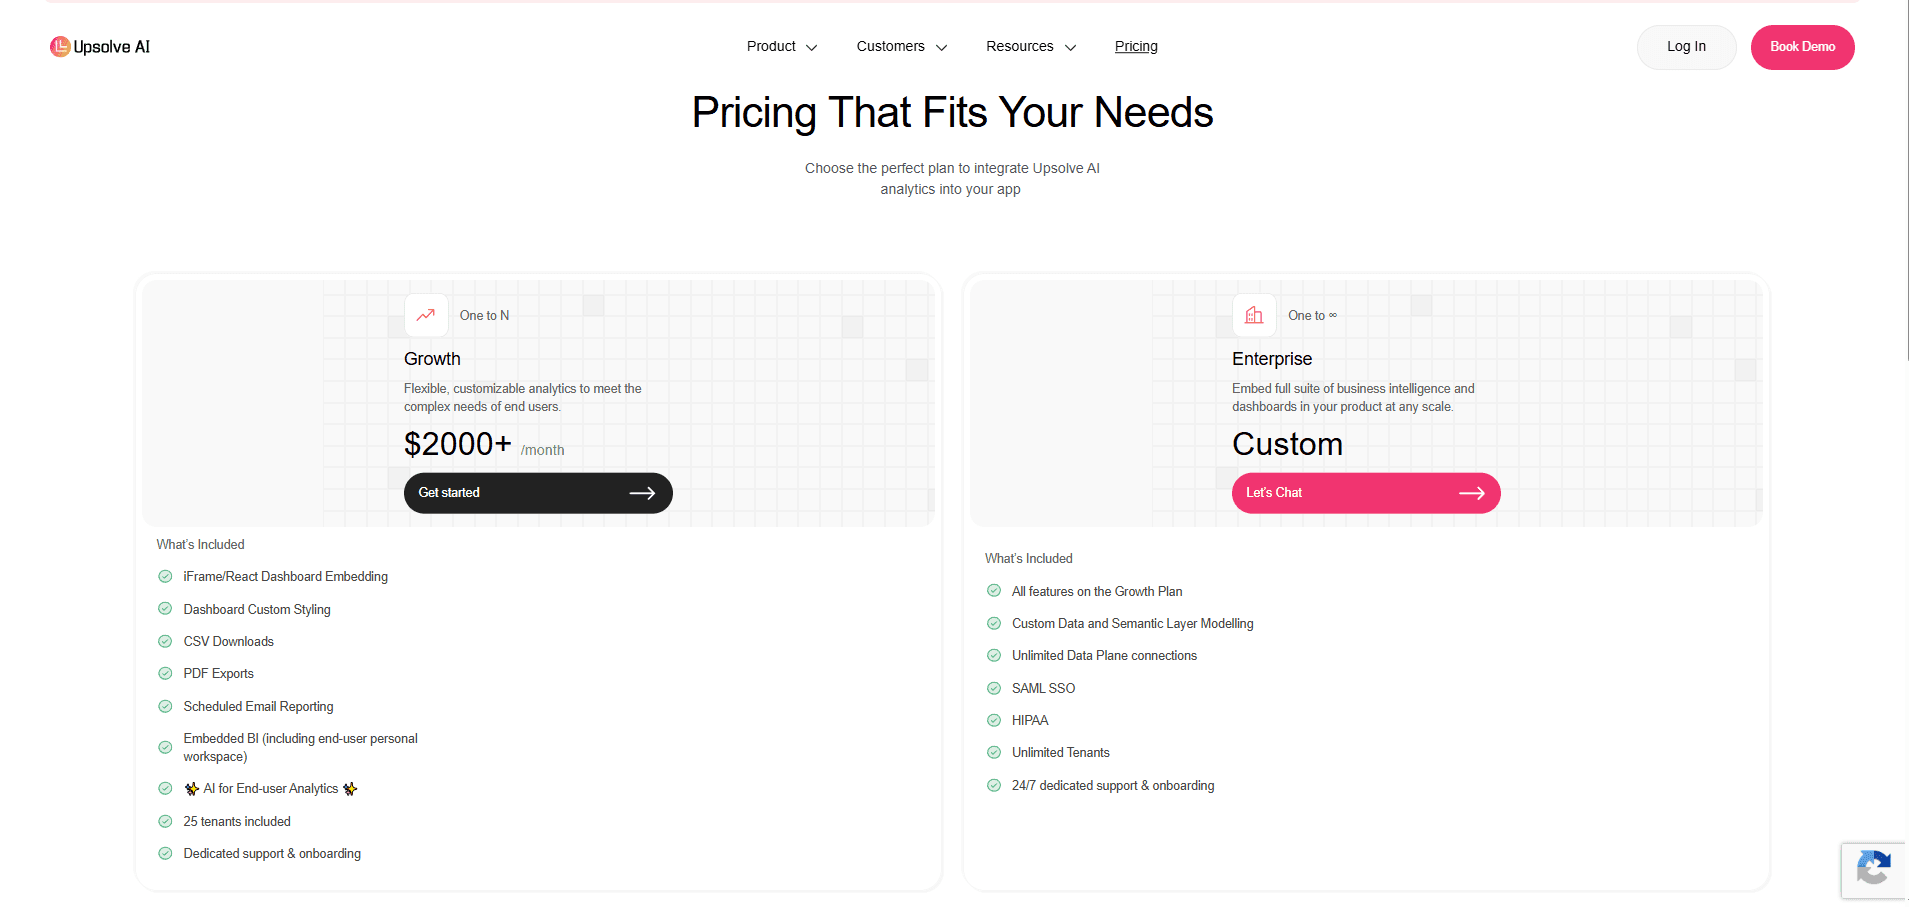Click the arrow inside the Get started button
The image size is (1909, 907).
(644, 492)
